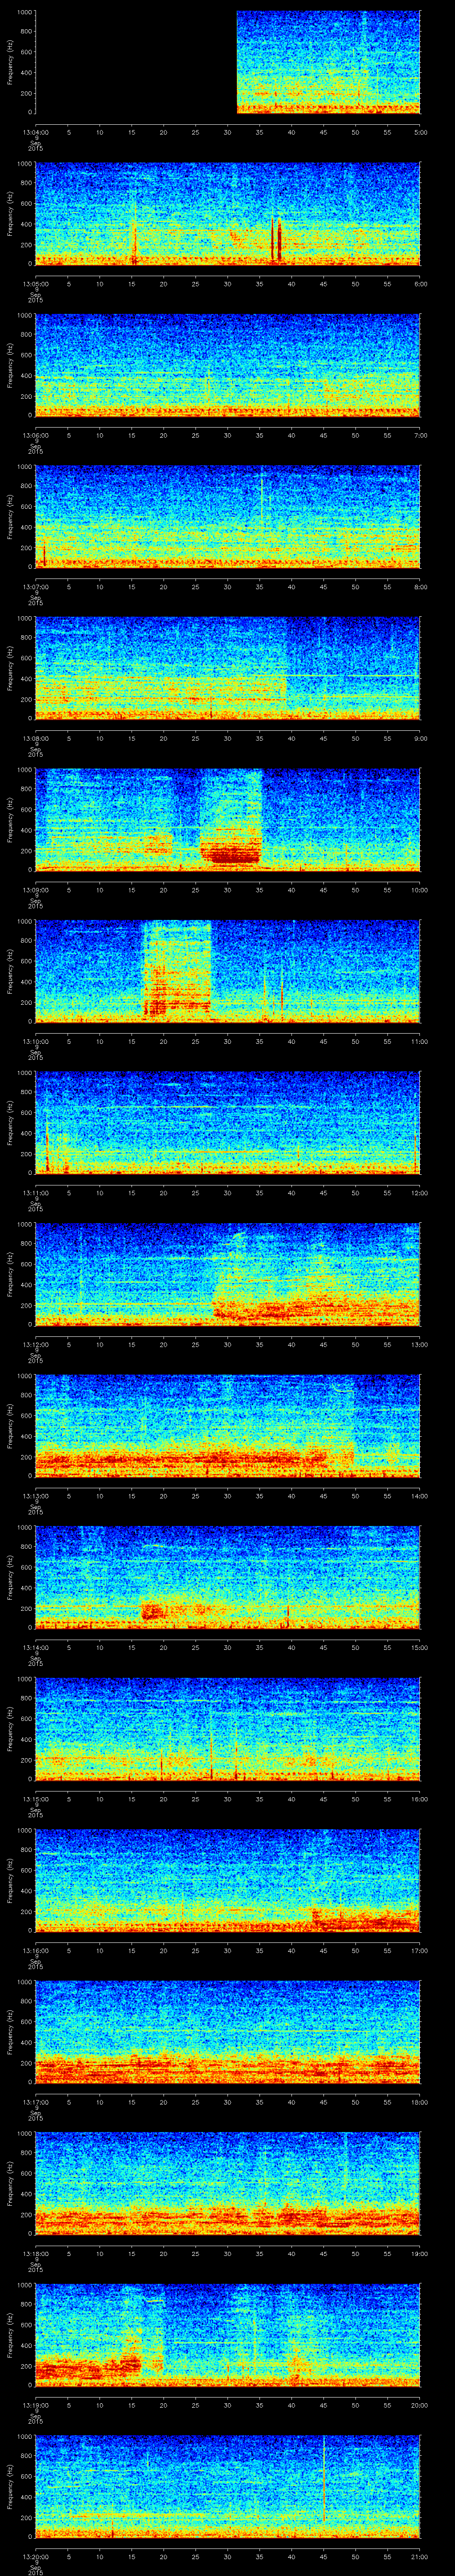Click the black empty area of the first spectrogram
Screen dimensions: 455x2576
click(135, 62)
